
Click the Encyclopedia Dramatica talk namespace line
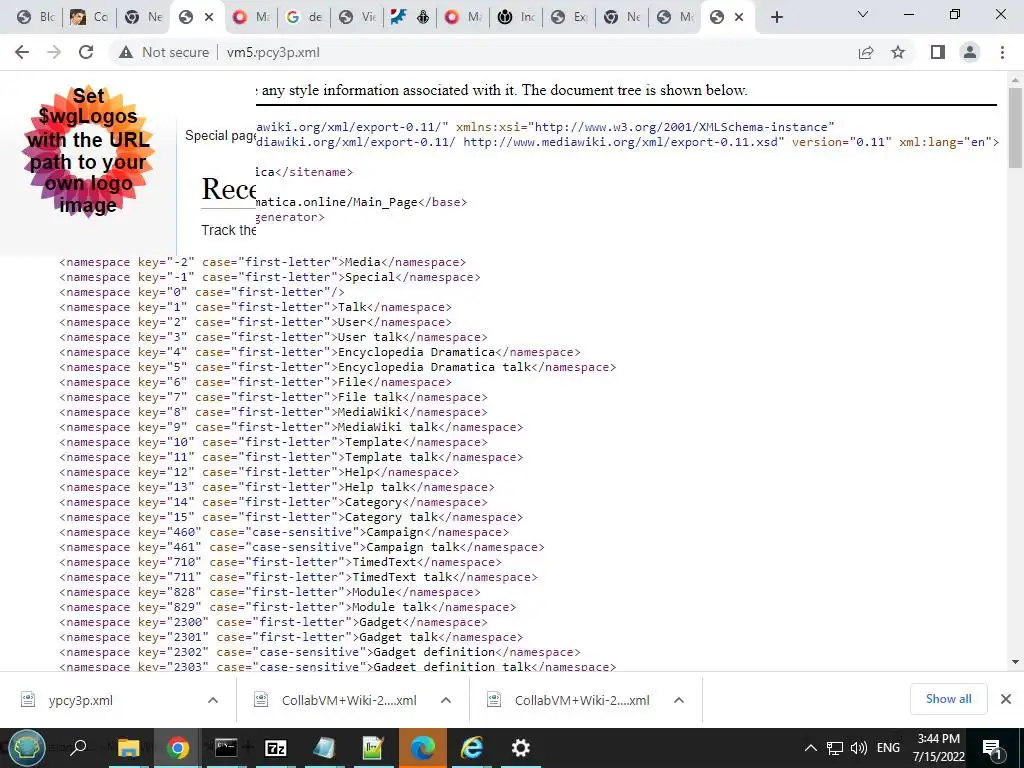(338, 367)
